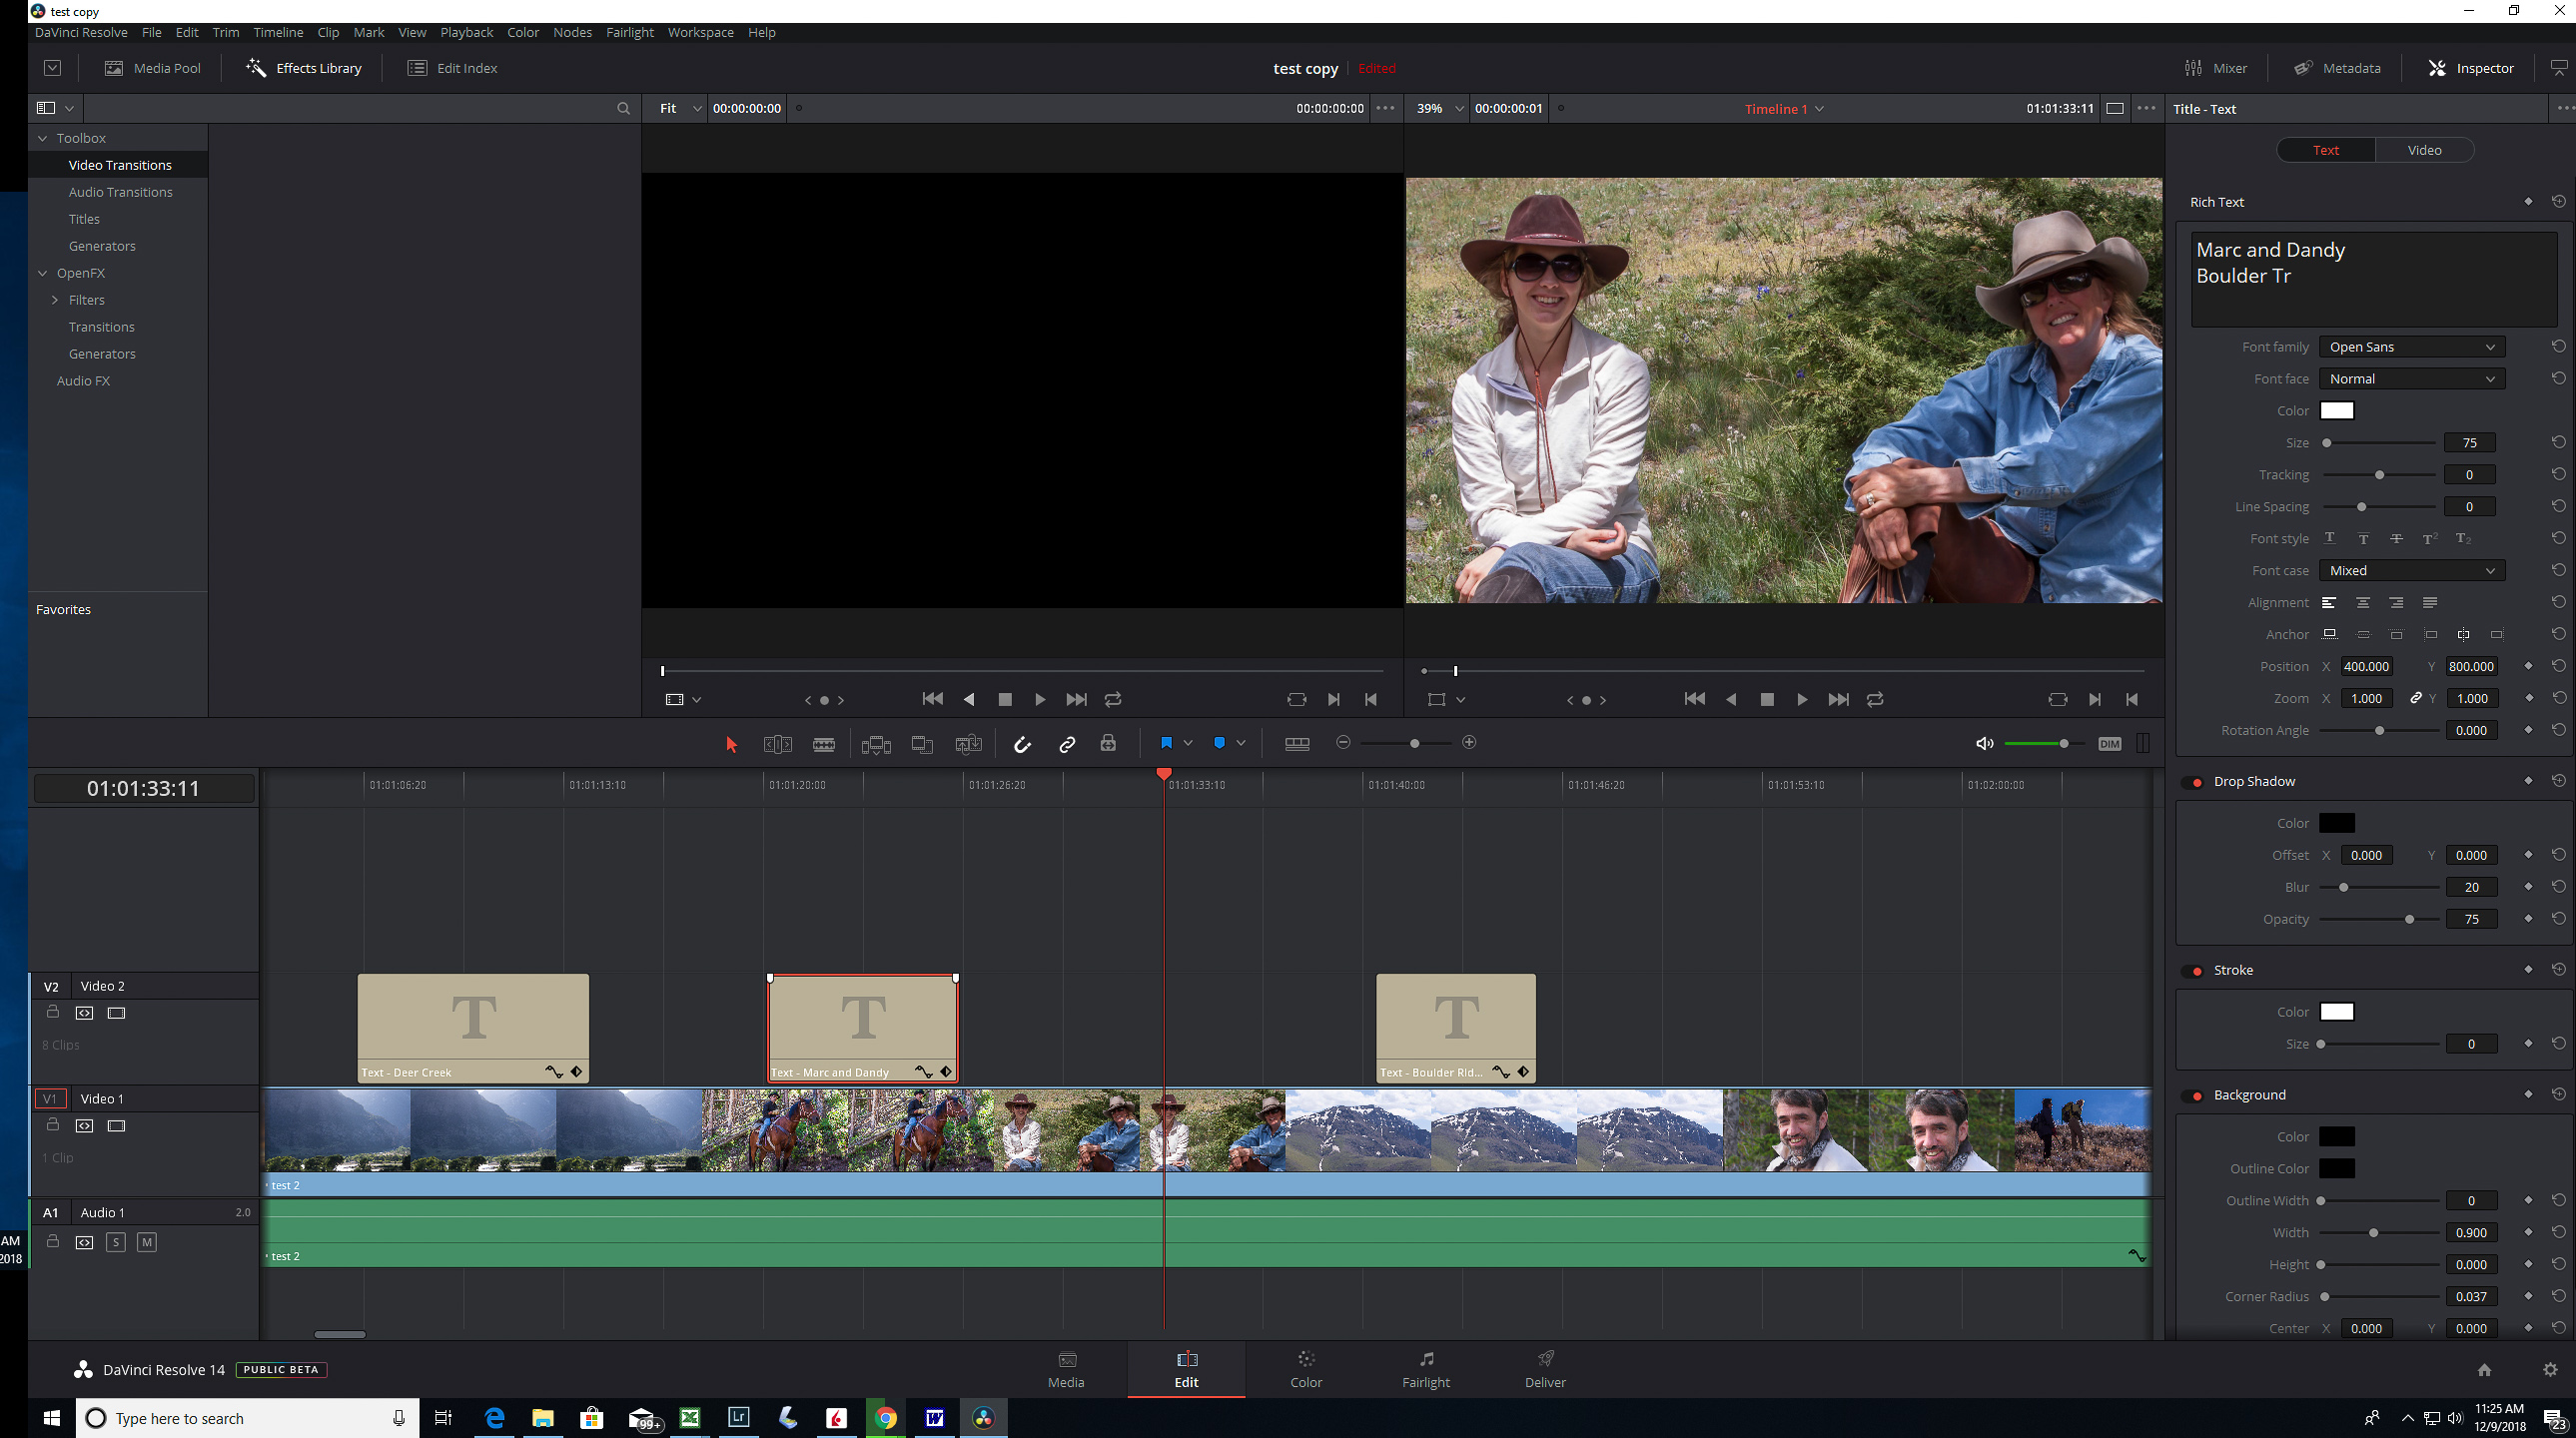Play the source viewer in reverse
Viewport: 2576px width, 1438px height.
coord(969,700)
